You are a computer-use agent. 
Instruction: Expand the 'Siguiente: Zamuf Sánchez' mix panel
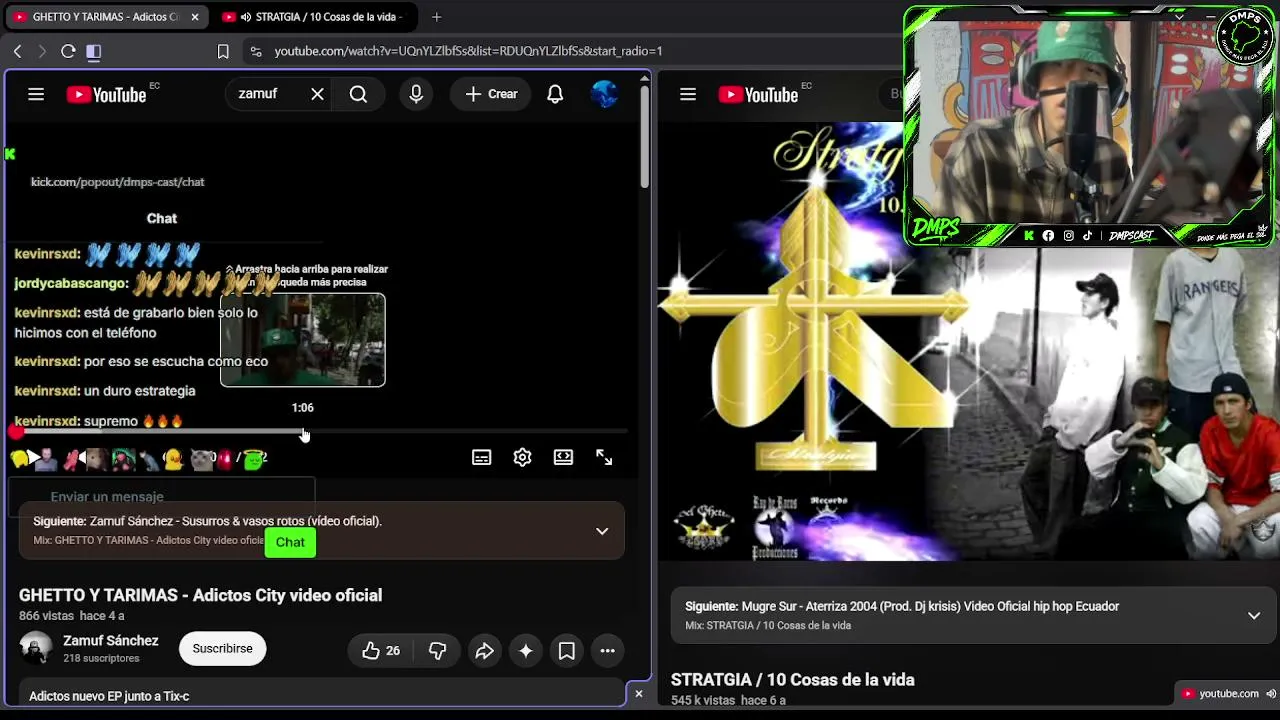[x=602, y=531]
